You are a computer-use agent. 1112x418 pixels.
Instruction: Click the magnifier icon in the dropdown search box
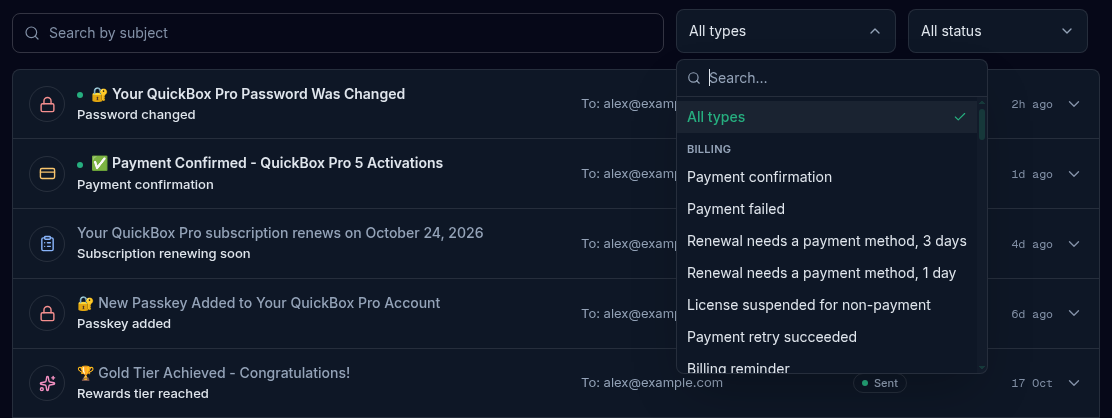pyautogui.click(x=694, y=78)
